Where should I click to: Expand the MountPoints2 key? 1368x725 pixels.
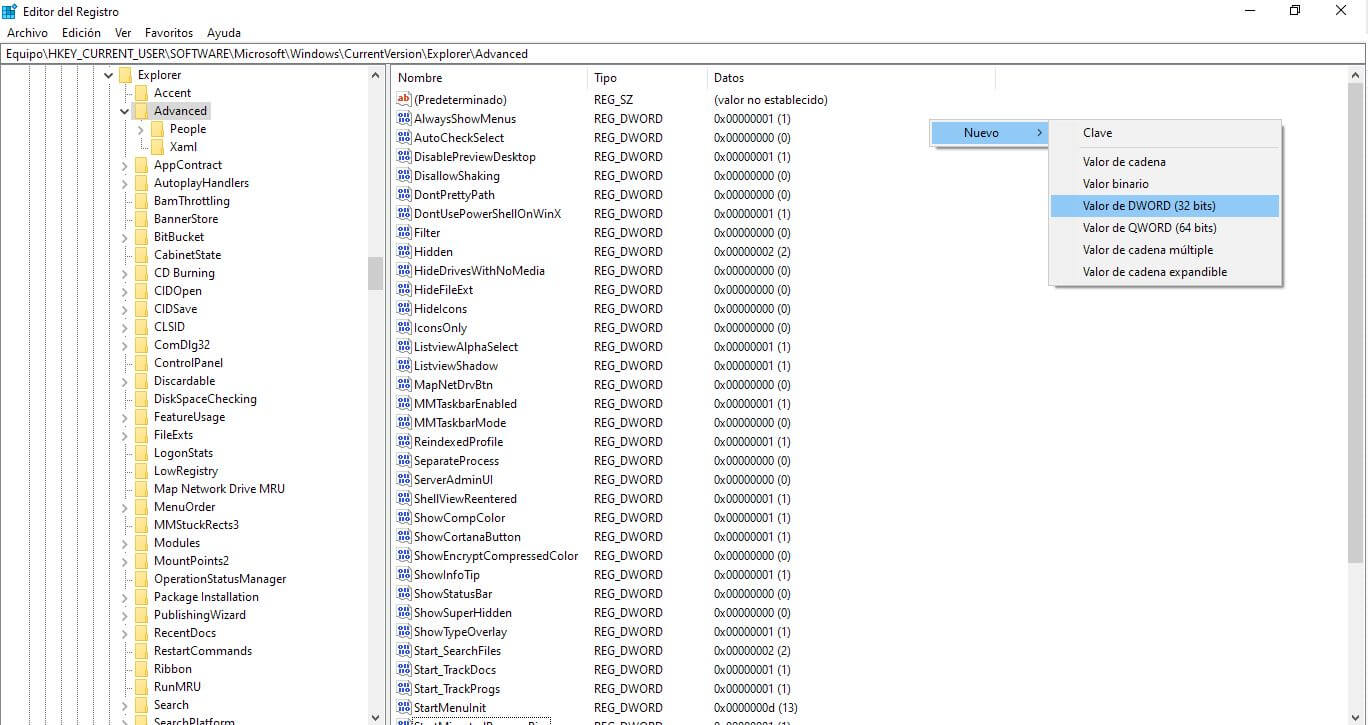[x=124, y=561]
